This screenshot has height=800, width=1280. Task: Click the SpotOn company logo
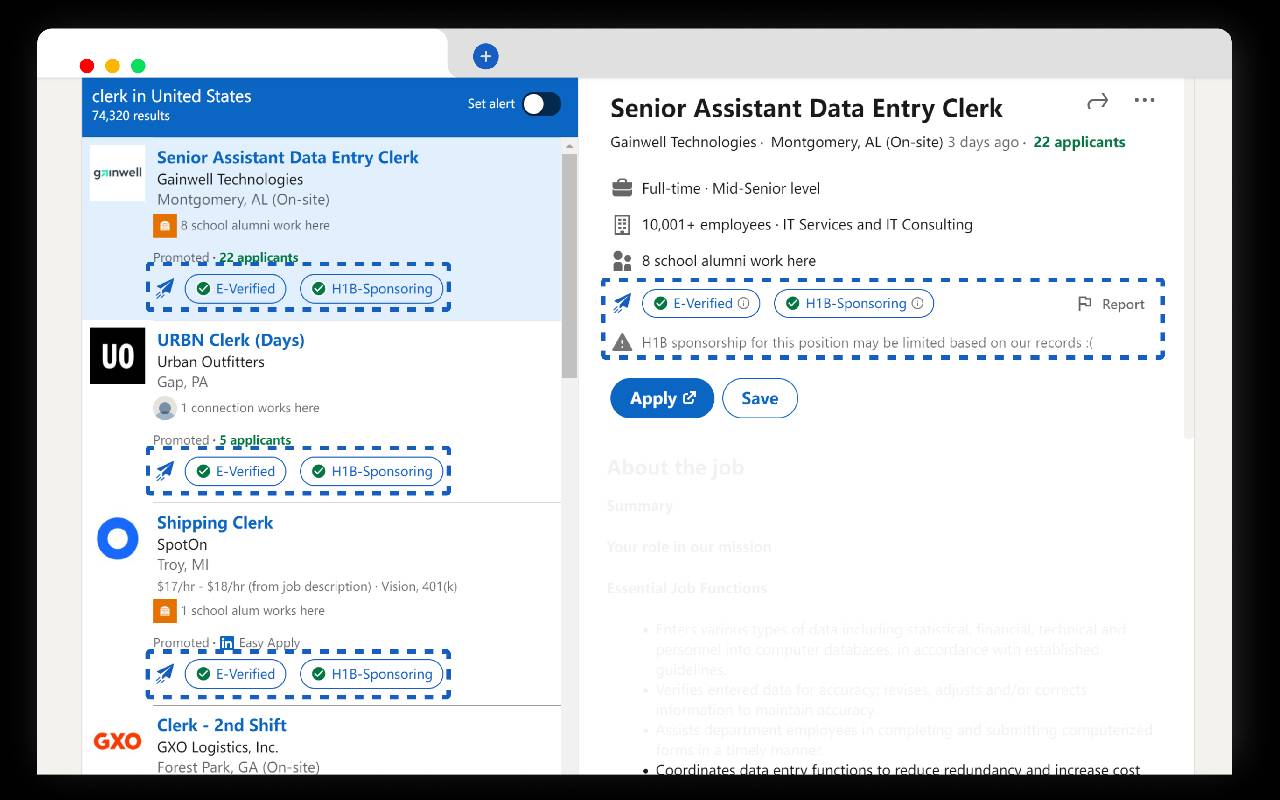pyautogui.click(x=117, y=539)
